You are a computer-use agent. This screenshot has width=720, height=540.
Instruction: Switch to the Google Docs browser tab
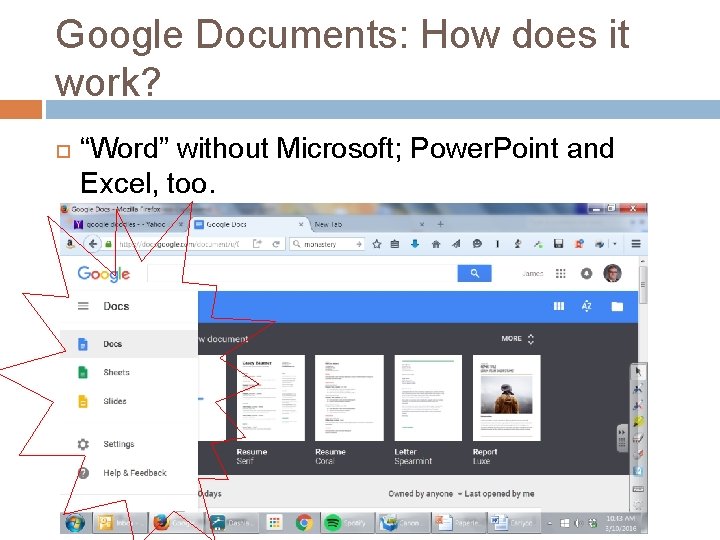tap(248, 224)
